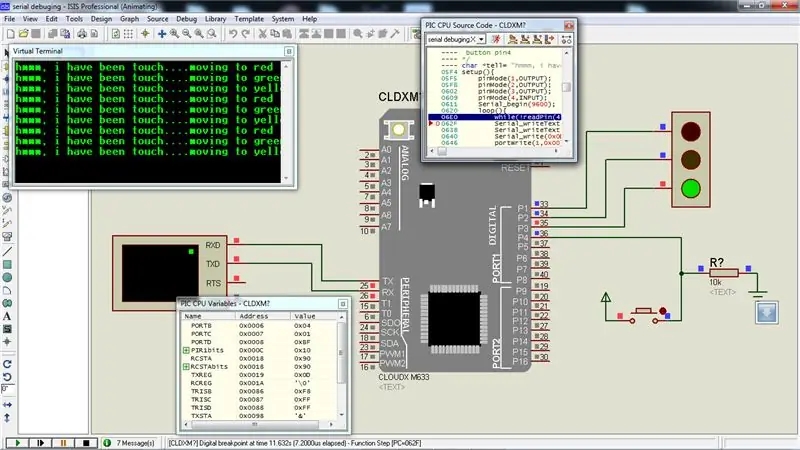
Task: Step over the current source line
Action: pos(513,39)
